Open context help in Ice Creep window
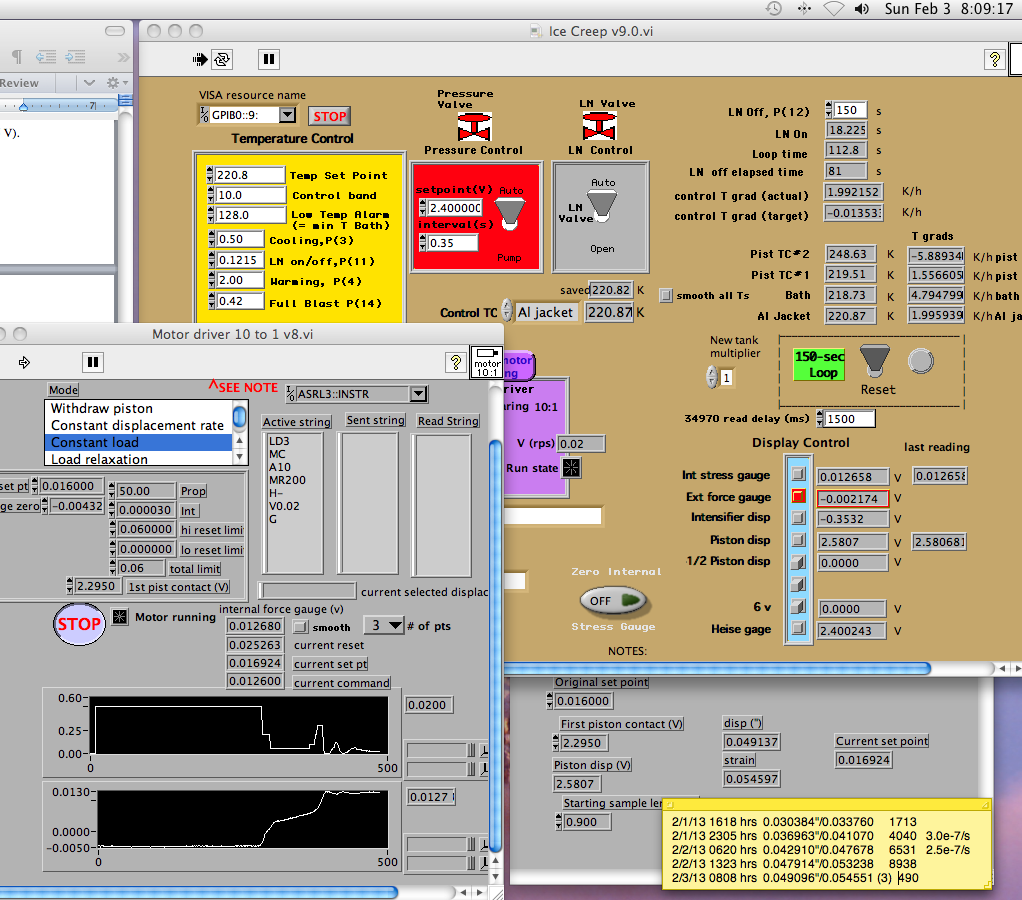This screenshot has height=900, width=1022. (x=994, y=59)
